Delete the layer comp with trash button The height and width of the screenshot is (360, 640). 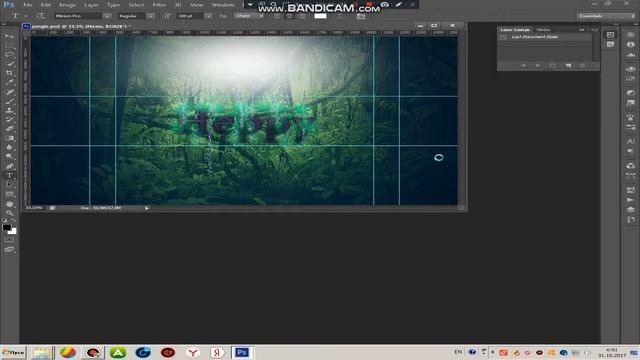(582, 65)
